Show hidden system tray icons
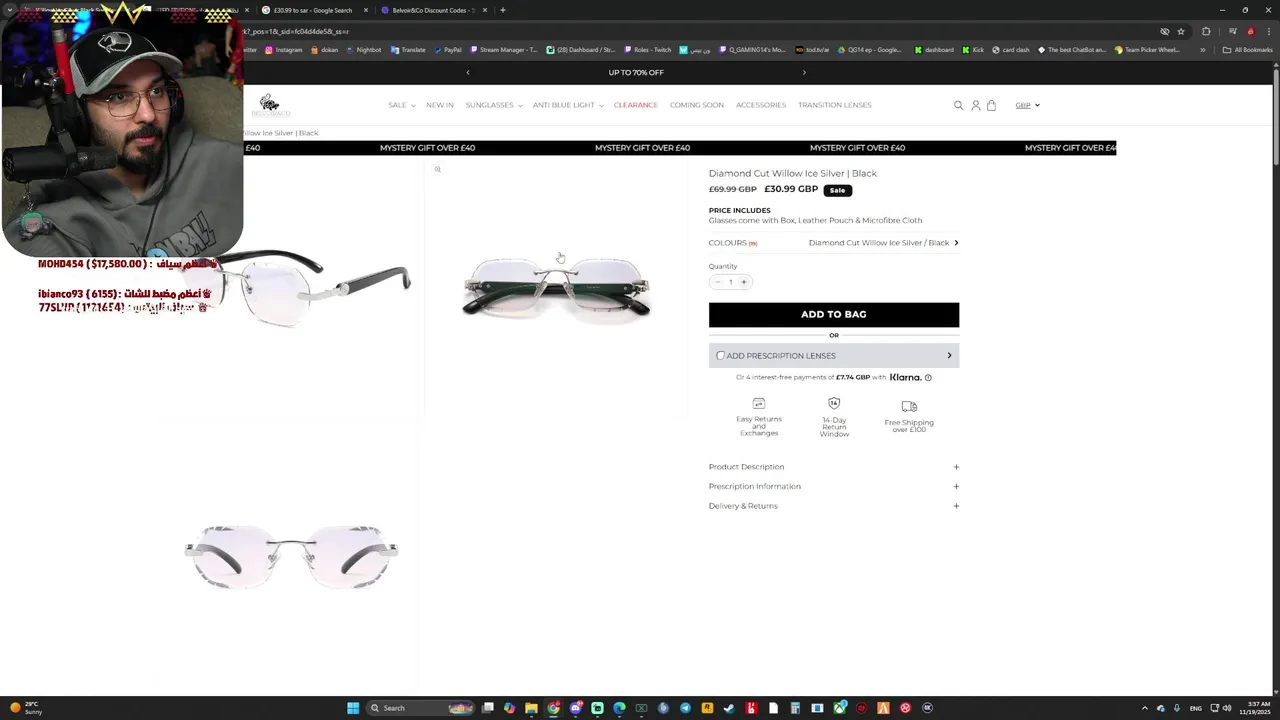1280x720 pixels. (1145, 708)
